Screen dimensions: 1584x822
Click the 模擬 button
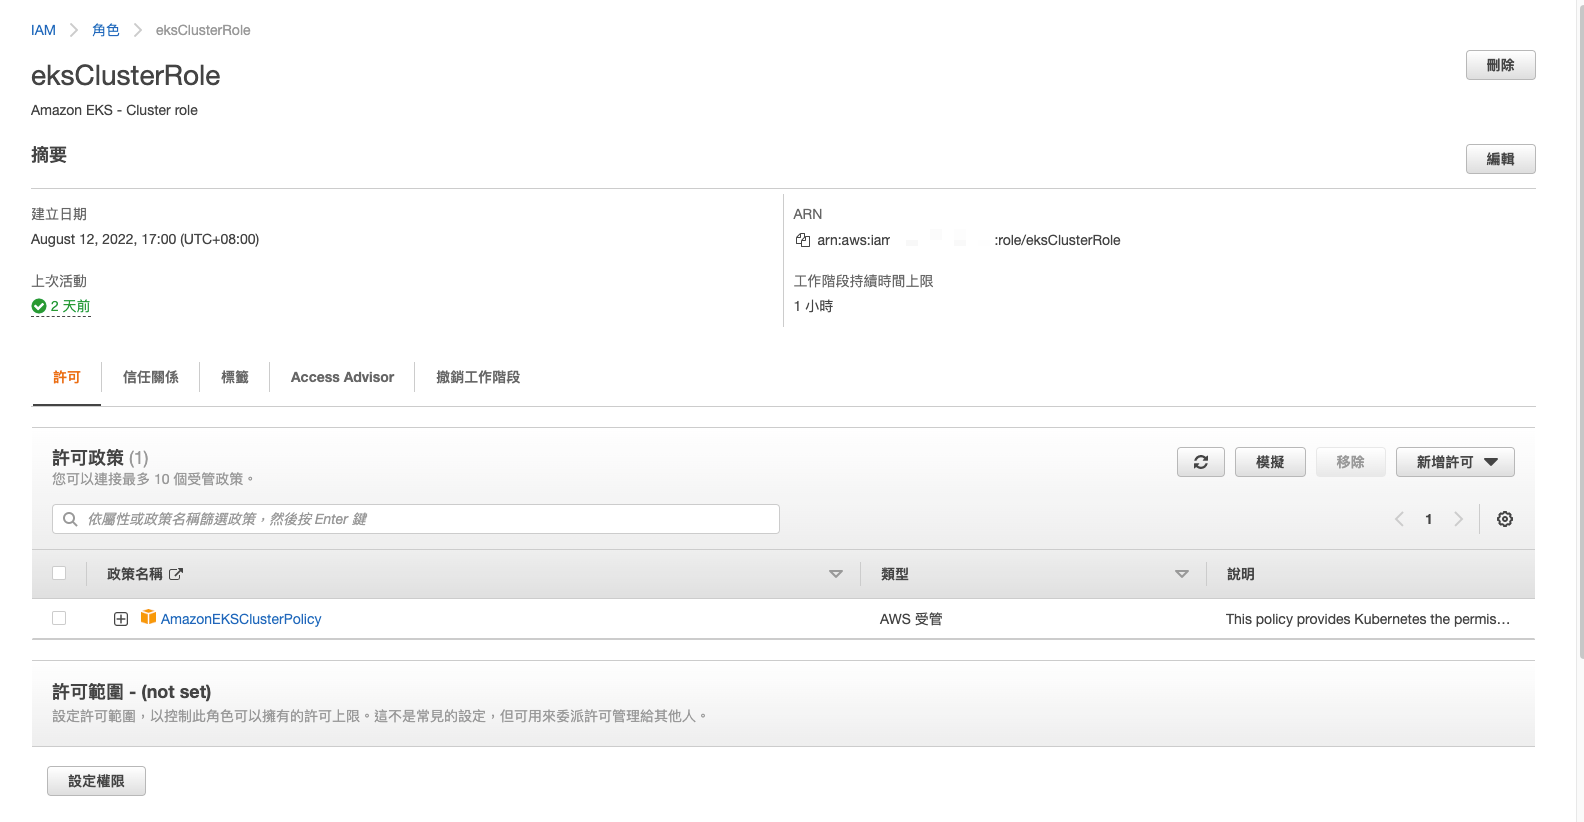[1270, 462]
